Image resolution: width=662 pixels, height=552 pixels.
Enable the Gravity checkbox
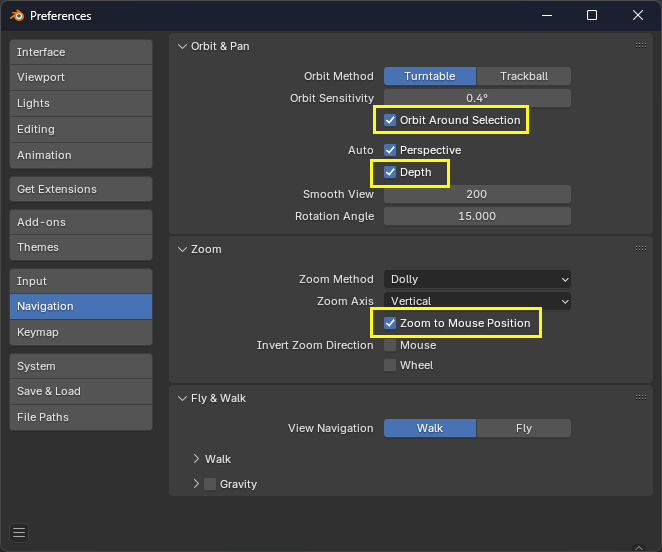(210, 484)
